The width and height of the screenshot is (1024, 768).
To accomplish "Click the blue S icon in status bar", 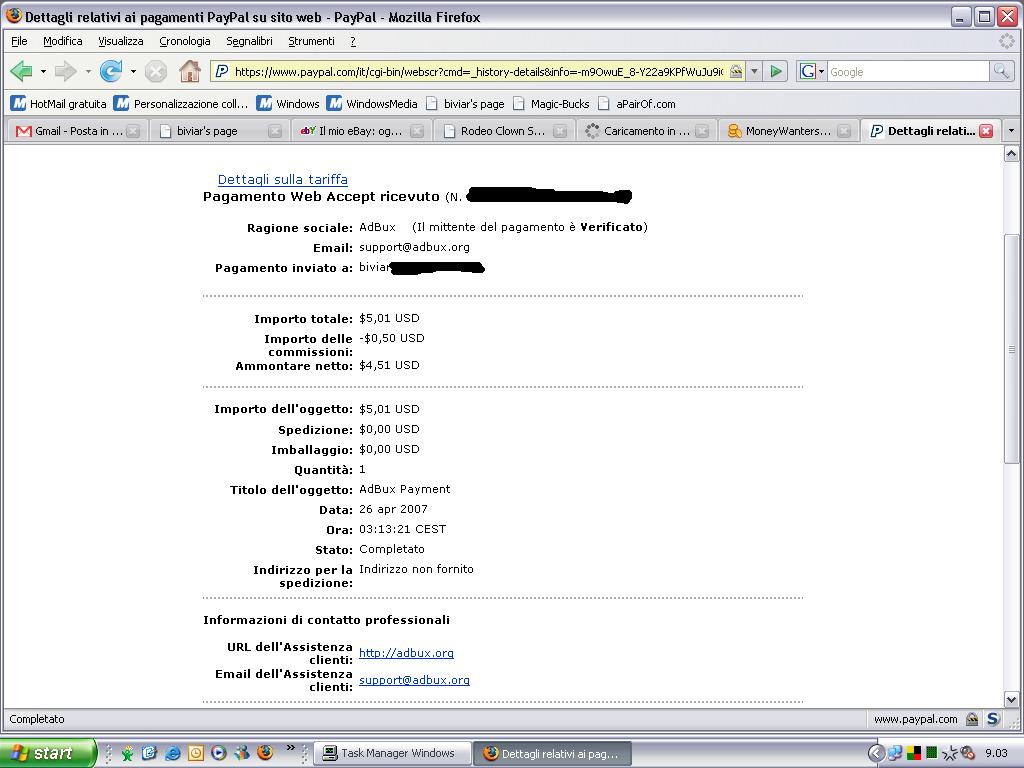I will click(x=993, y=719).
